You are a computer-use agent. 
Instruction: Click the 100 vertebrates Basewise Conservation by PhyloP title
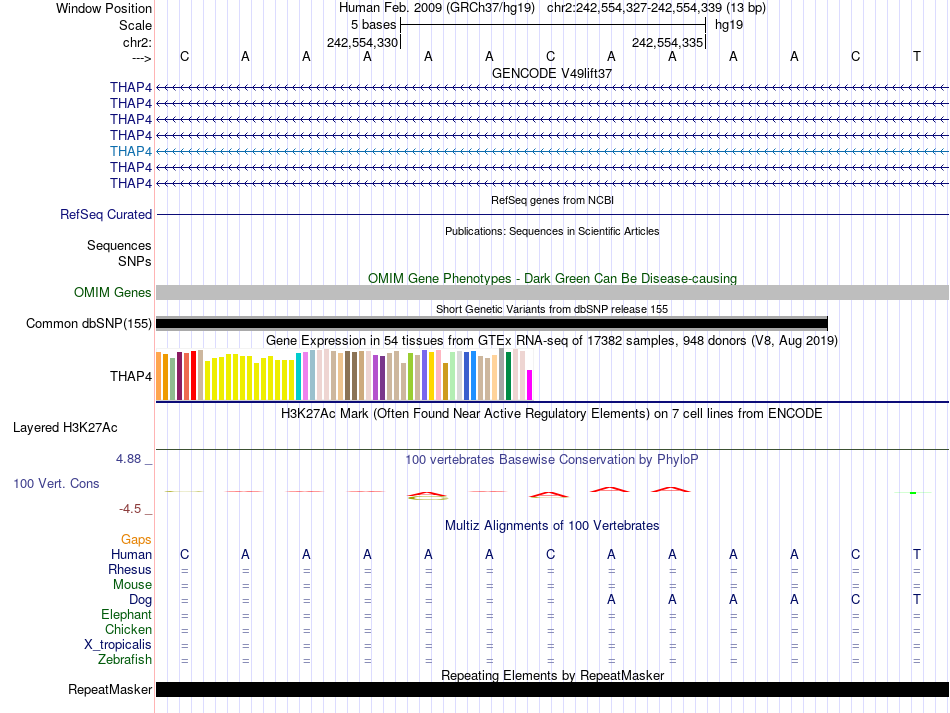click(x=552, y=459)
